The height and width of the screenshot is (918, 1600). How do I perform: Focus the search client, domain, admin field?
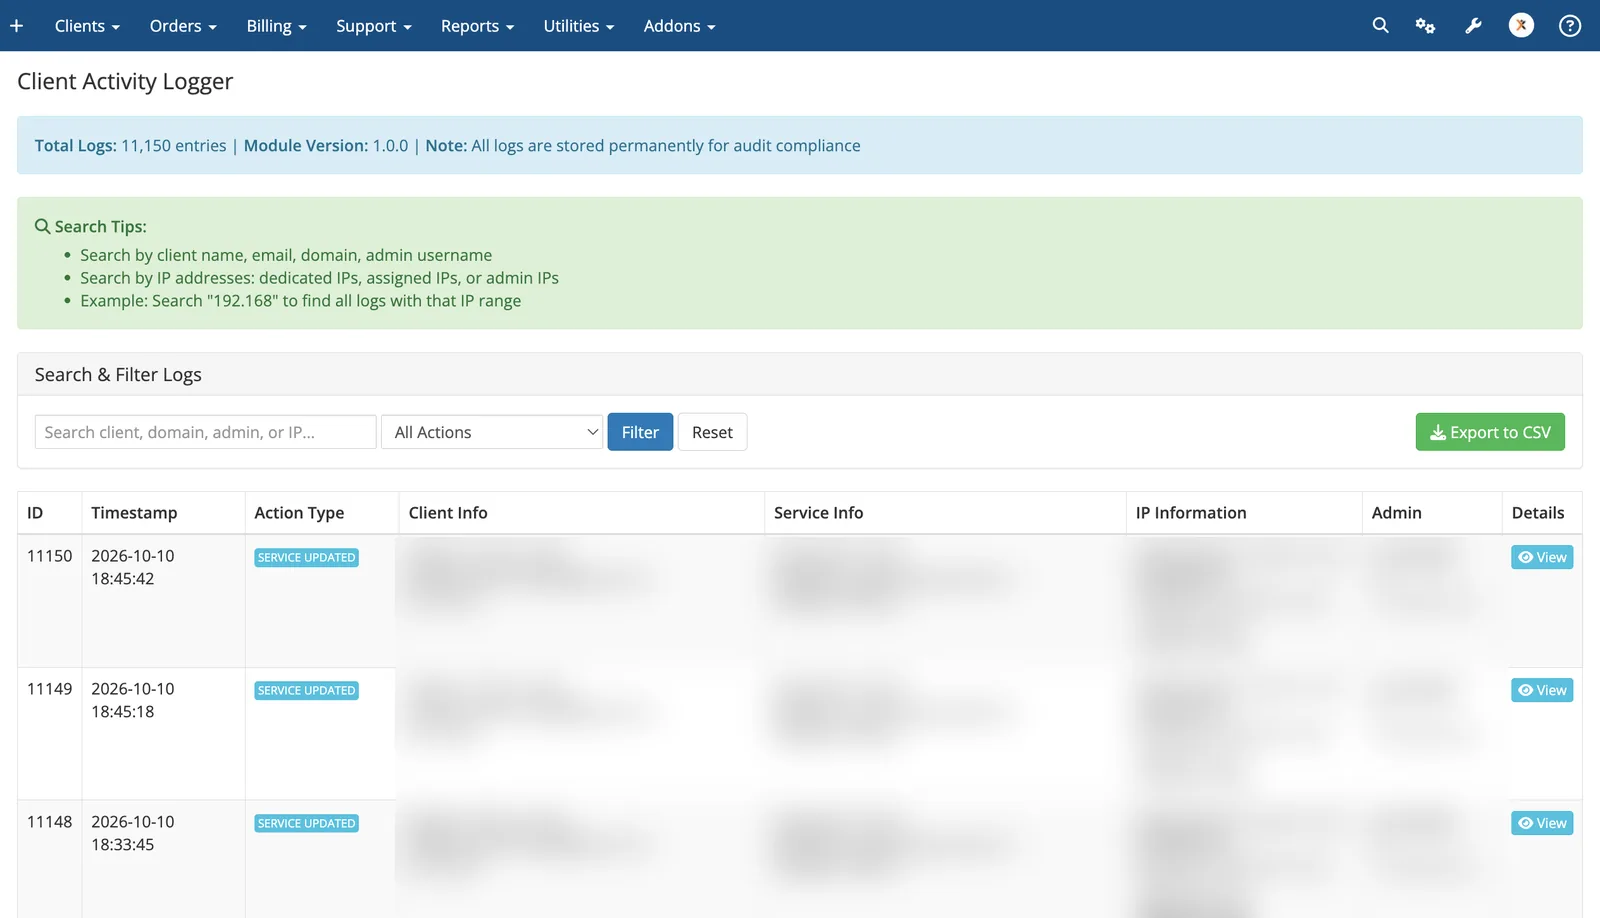point(206,432)
